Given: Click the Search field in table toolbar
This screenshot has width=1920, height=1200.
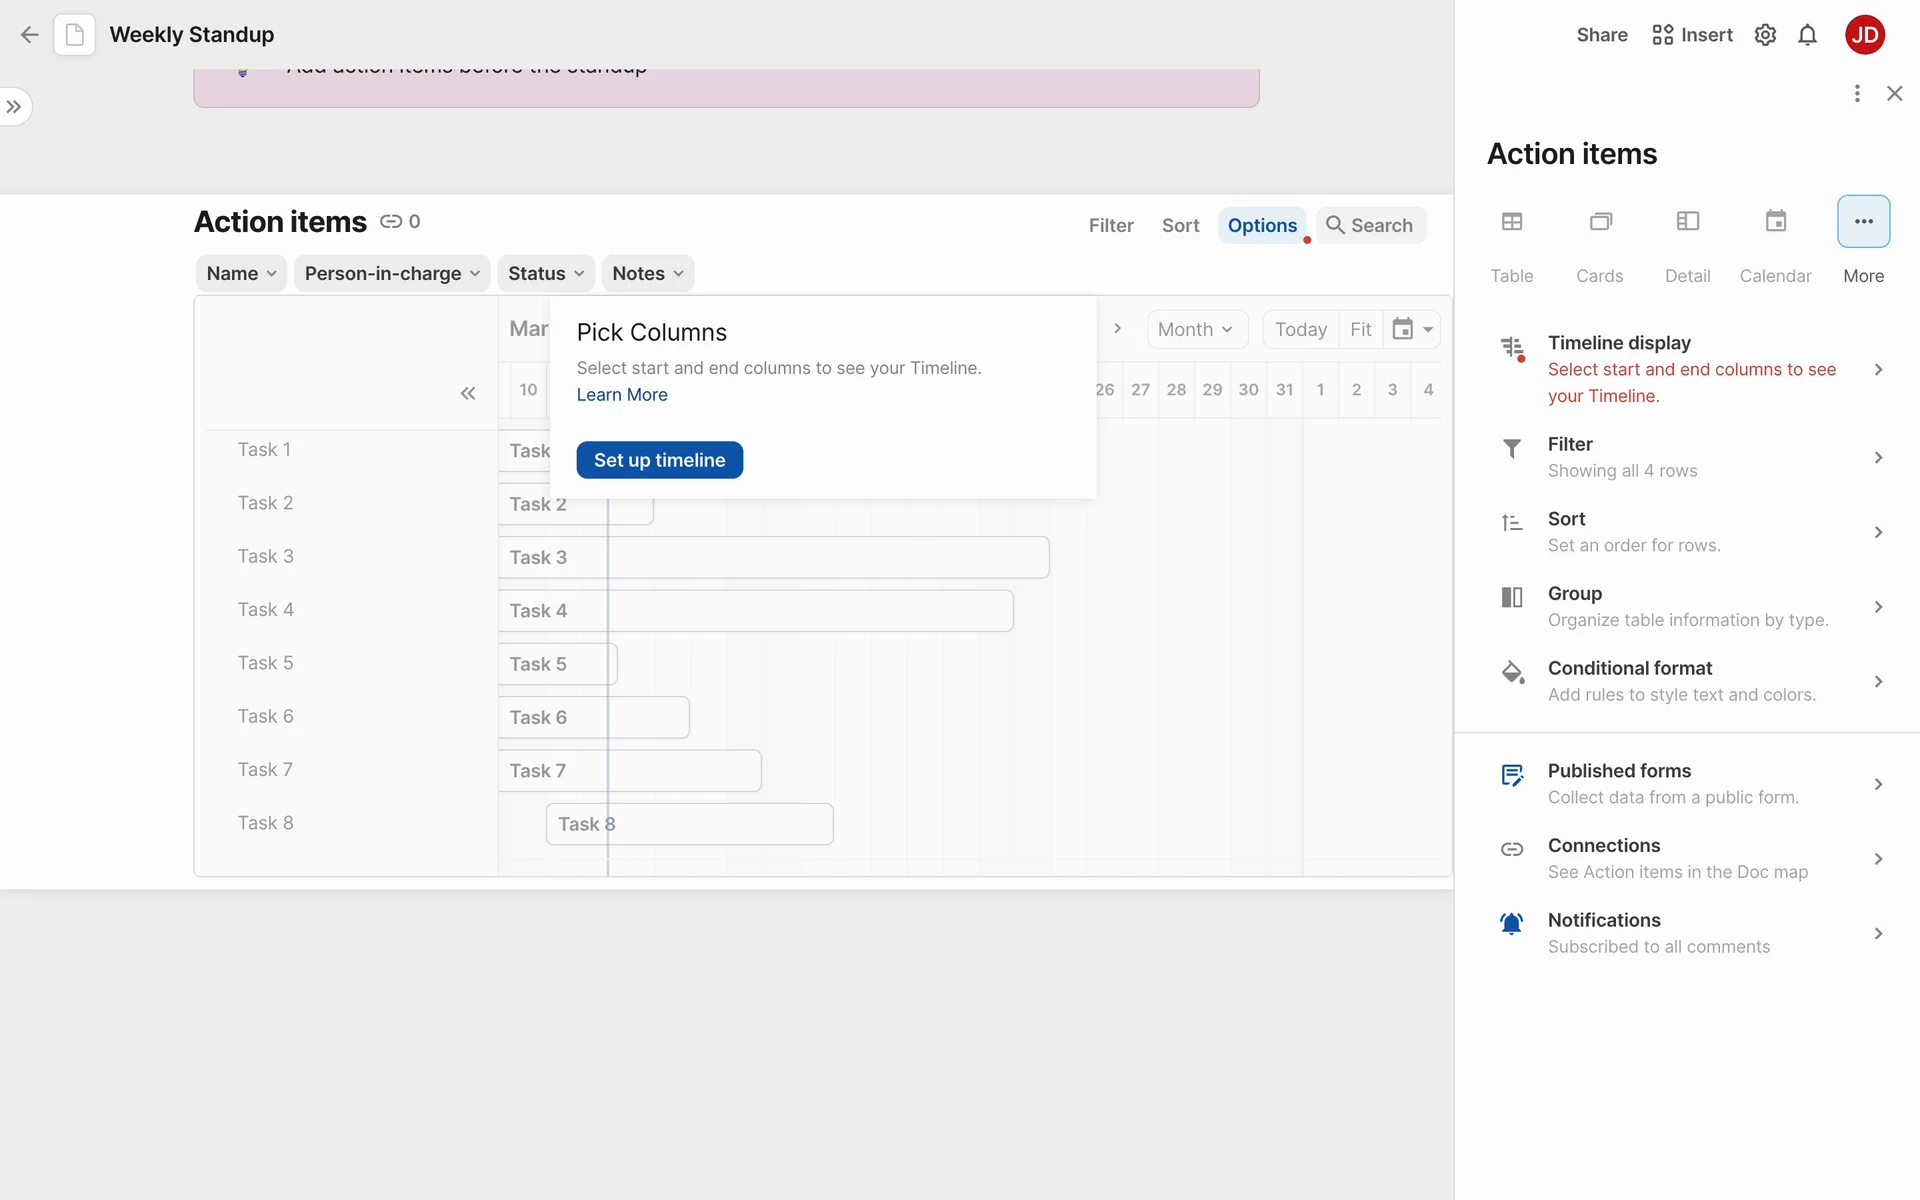Looking at the screenshot, I should point(1370,225).
